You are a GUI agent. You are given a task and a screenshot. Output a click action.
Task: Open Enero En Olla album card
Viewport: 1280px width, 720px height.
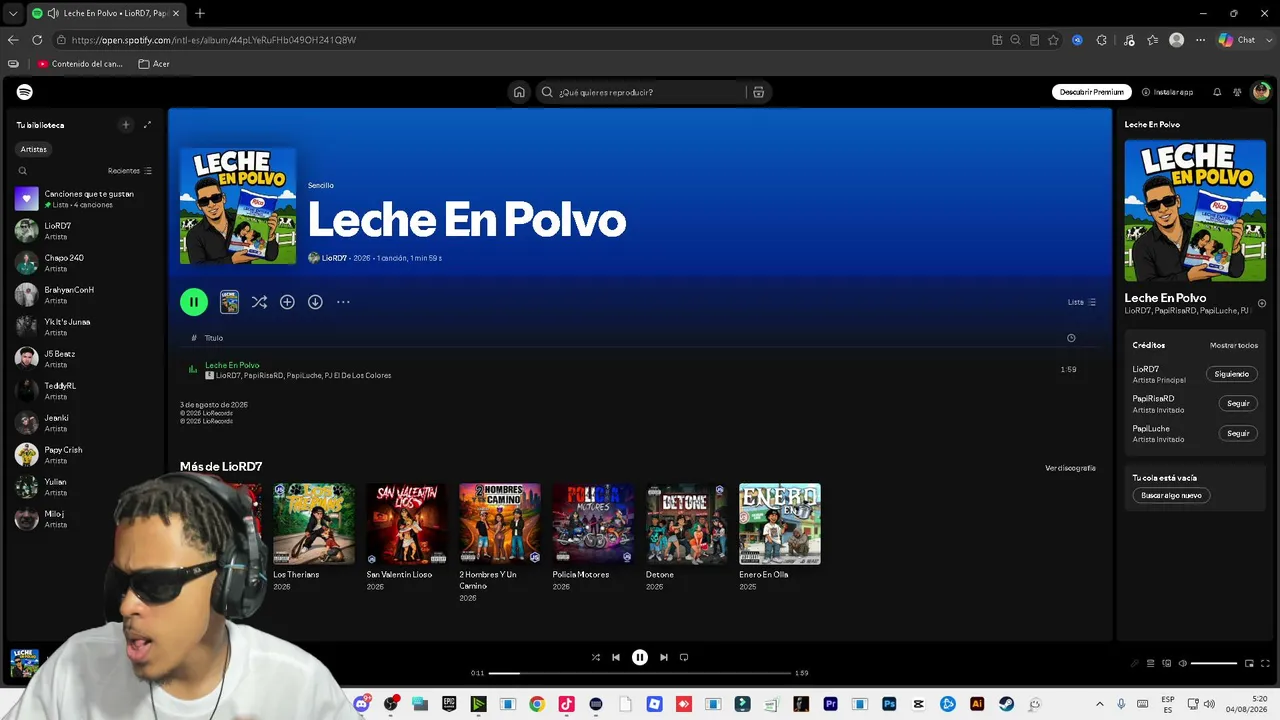(780, 538)
